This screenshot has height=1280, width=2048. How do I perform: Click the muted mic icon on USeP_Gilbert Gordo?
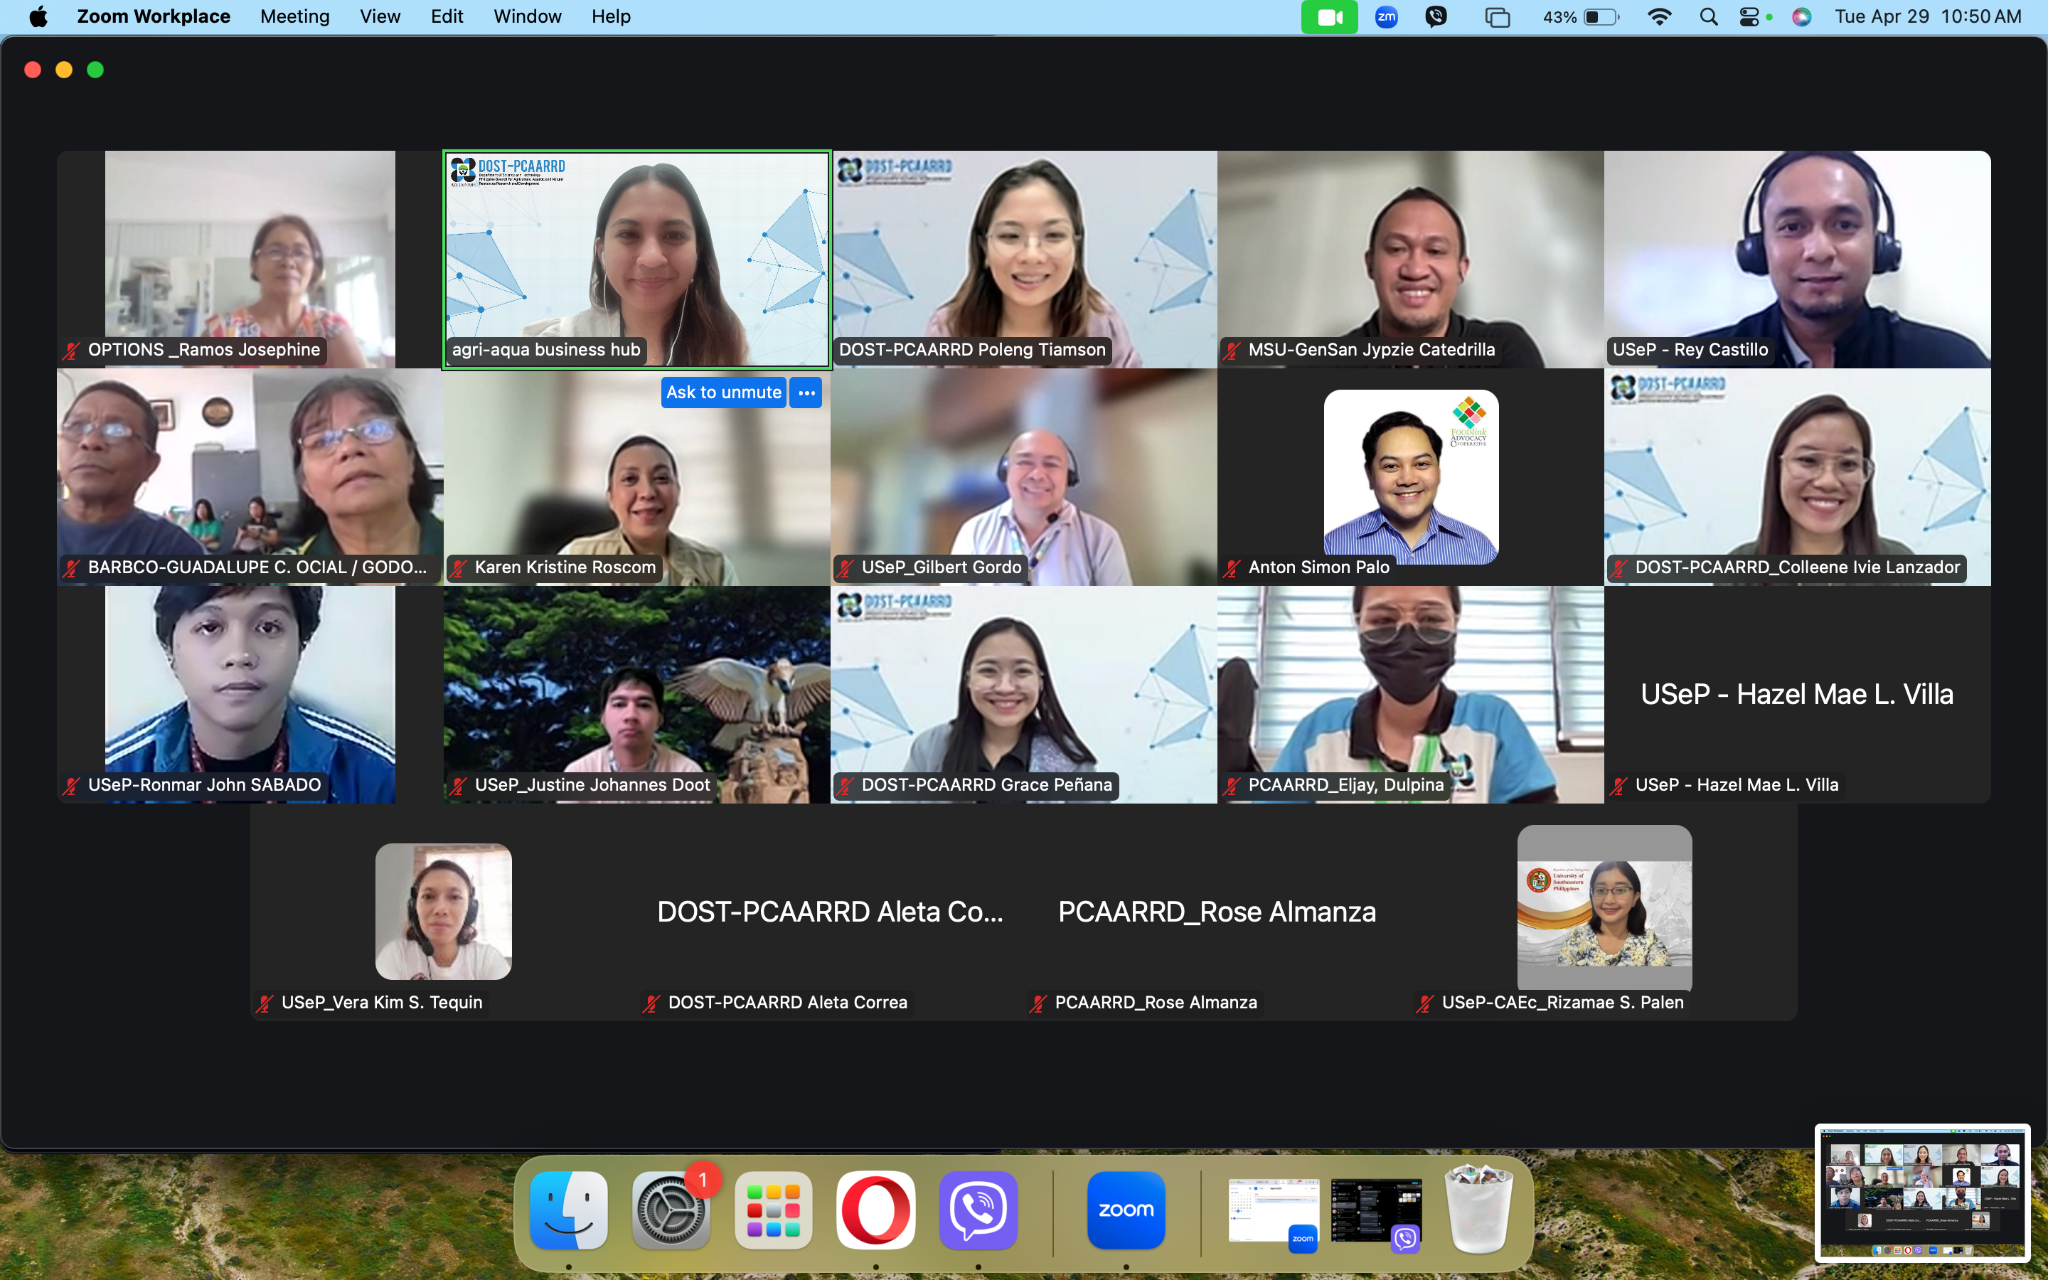(x=845, y=568)
